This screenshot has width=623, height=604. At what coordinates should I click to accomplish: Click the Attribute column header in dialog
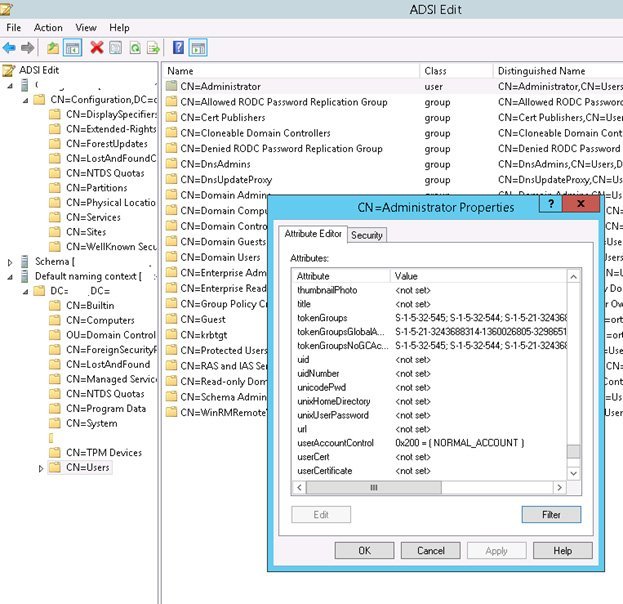[341, 276]
